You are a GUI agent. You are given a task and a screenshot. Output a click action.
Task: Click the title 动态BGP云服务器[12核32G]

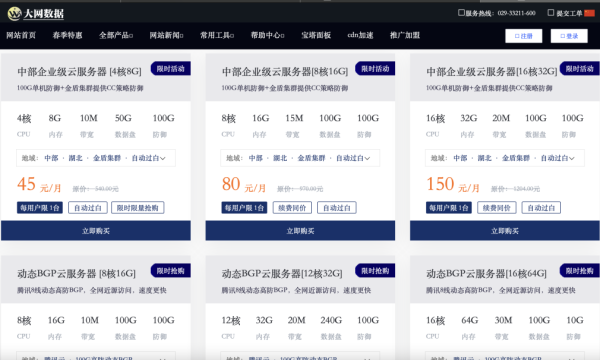[x=282, y=274]
